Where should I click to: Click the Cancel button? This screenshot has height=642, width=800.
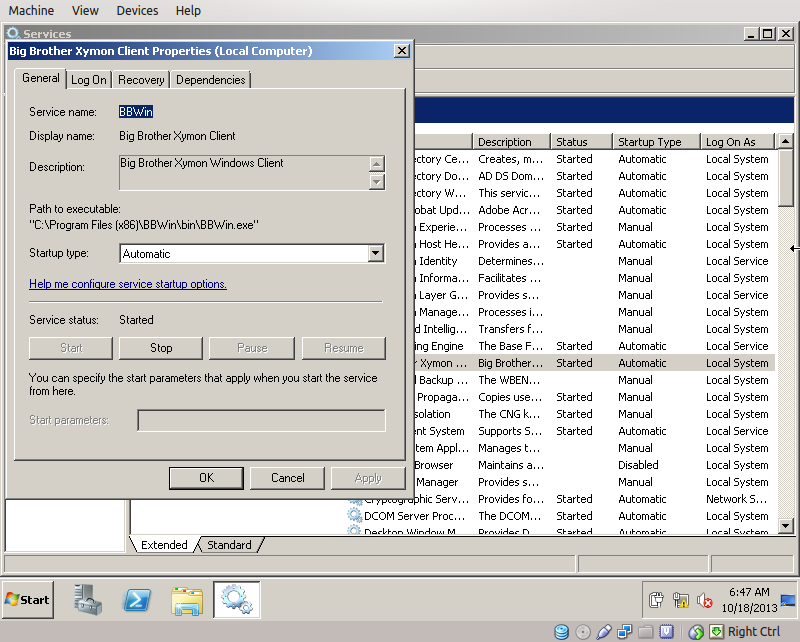[288, 478]
